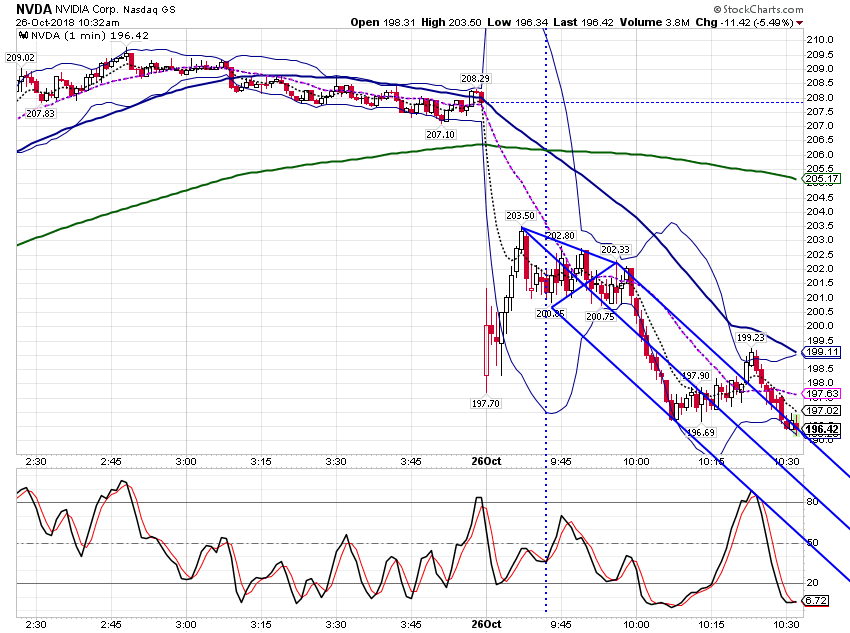Click the blue 199.11 value tag
Screen dimensions: 850x633
click(x=822, y=352)
